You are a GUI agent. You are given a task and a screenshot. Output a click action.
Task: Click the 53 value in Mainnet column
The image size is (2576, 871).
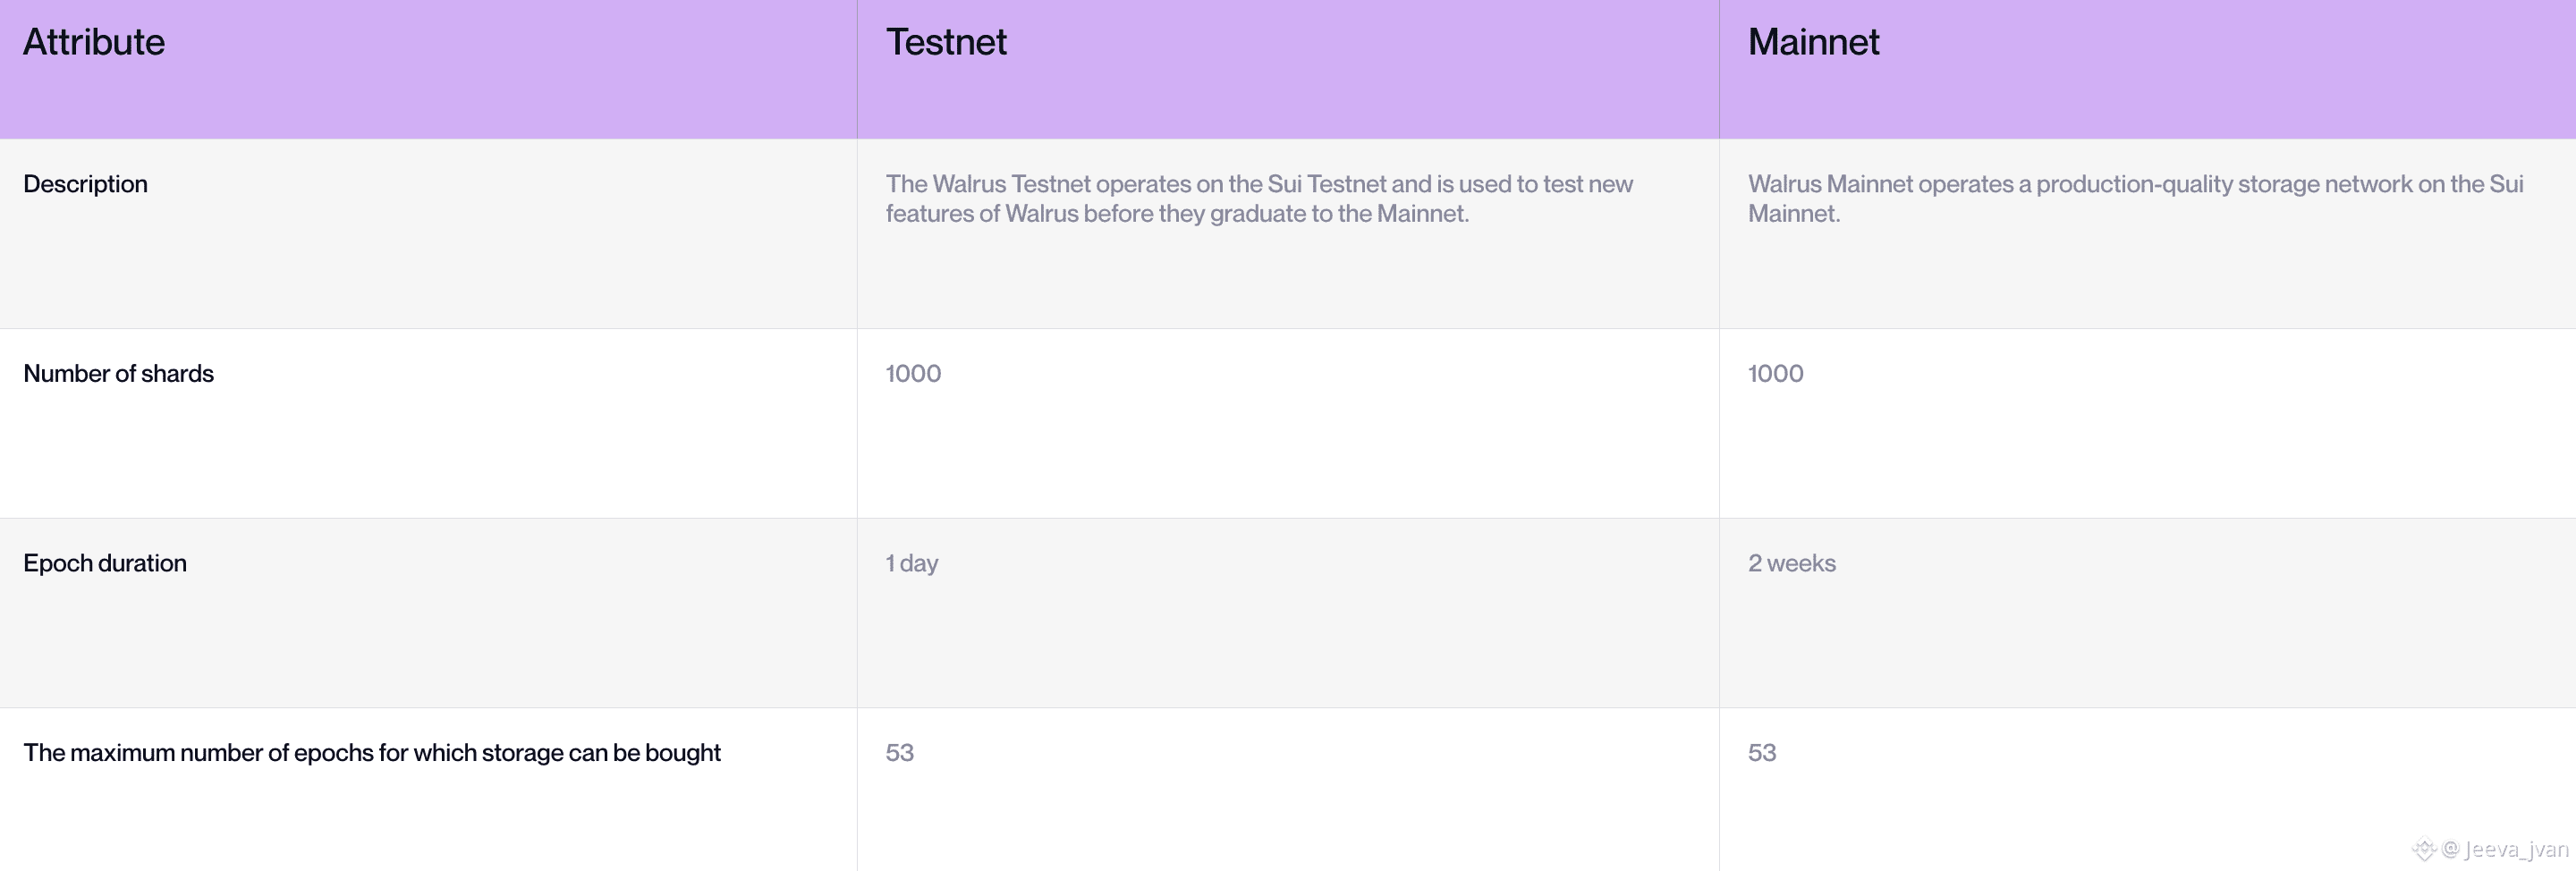(1761, 753)
